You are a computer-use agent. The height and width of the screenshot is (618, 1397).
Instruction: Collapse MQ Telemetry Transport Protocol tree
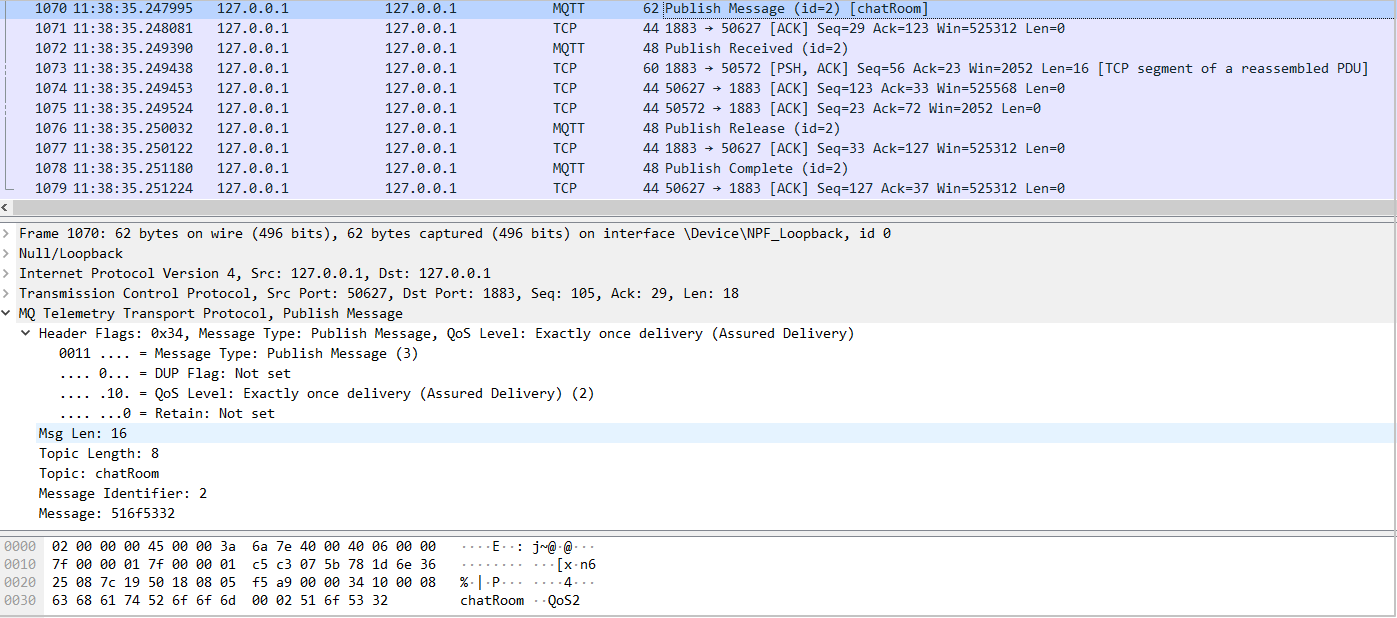tap(8, 313)
